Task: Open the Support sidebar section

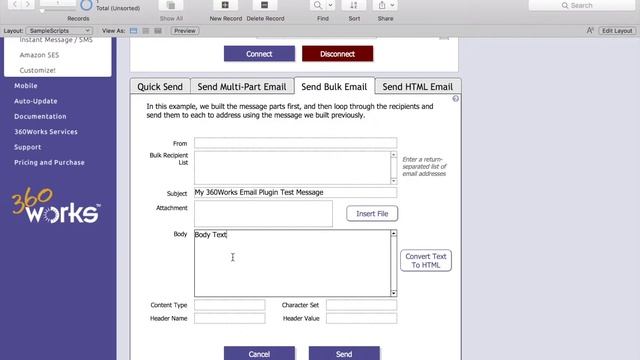Action: point(28,147)
